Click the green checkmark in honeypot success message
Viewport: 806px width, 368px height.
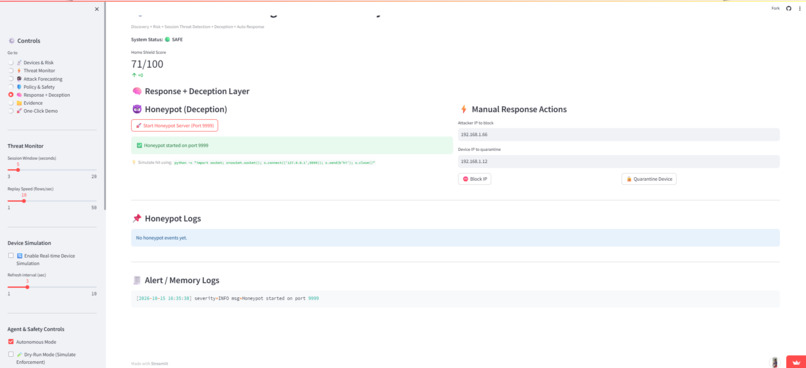pos(139,145)
